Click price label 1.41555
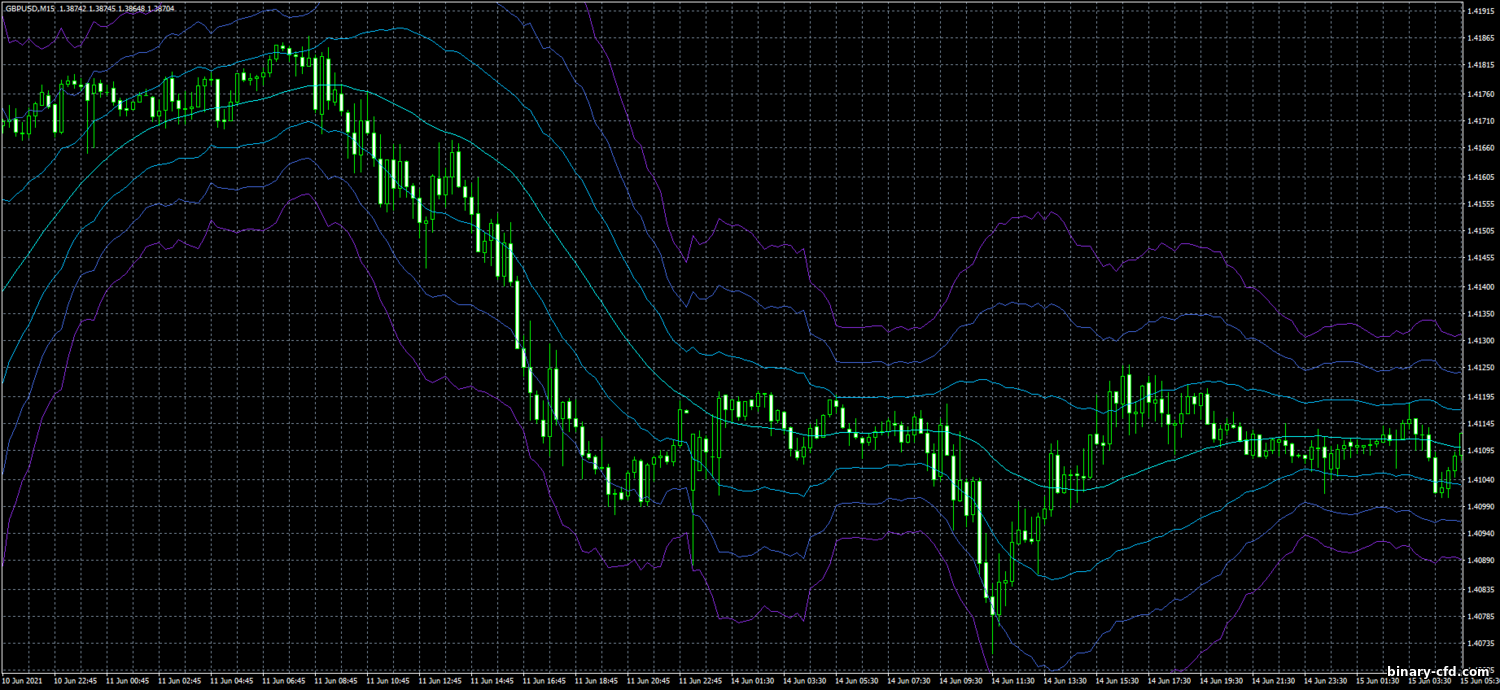 coord(1481,204)
